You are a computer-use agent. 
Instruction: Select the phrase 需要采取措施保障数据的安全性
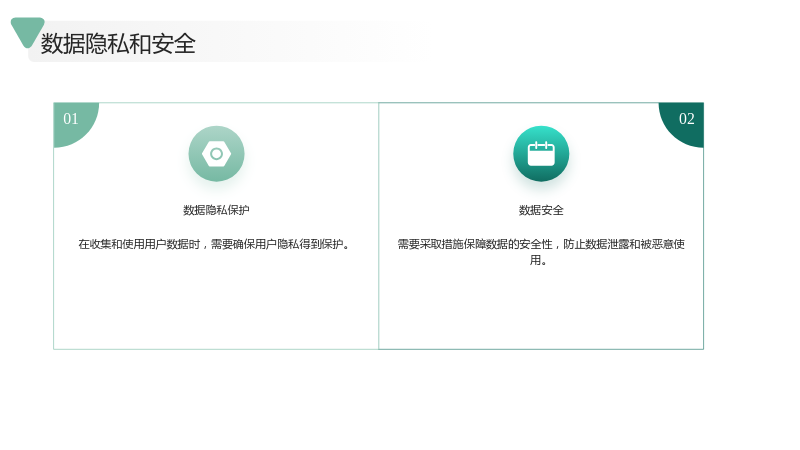coord(475,244)
